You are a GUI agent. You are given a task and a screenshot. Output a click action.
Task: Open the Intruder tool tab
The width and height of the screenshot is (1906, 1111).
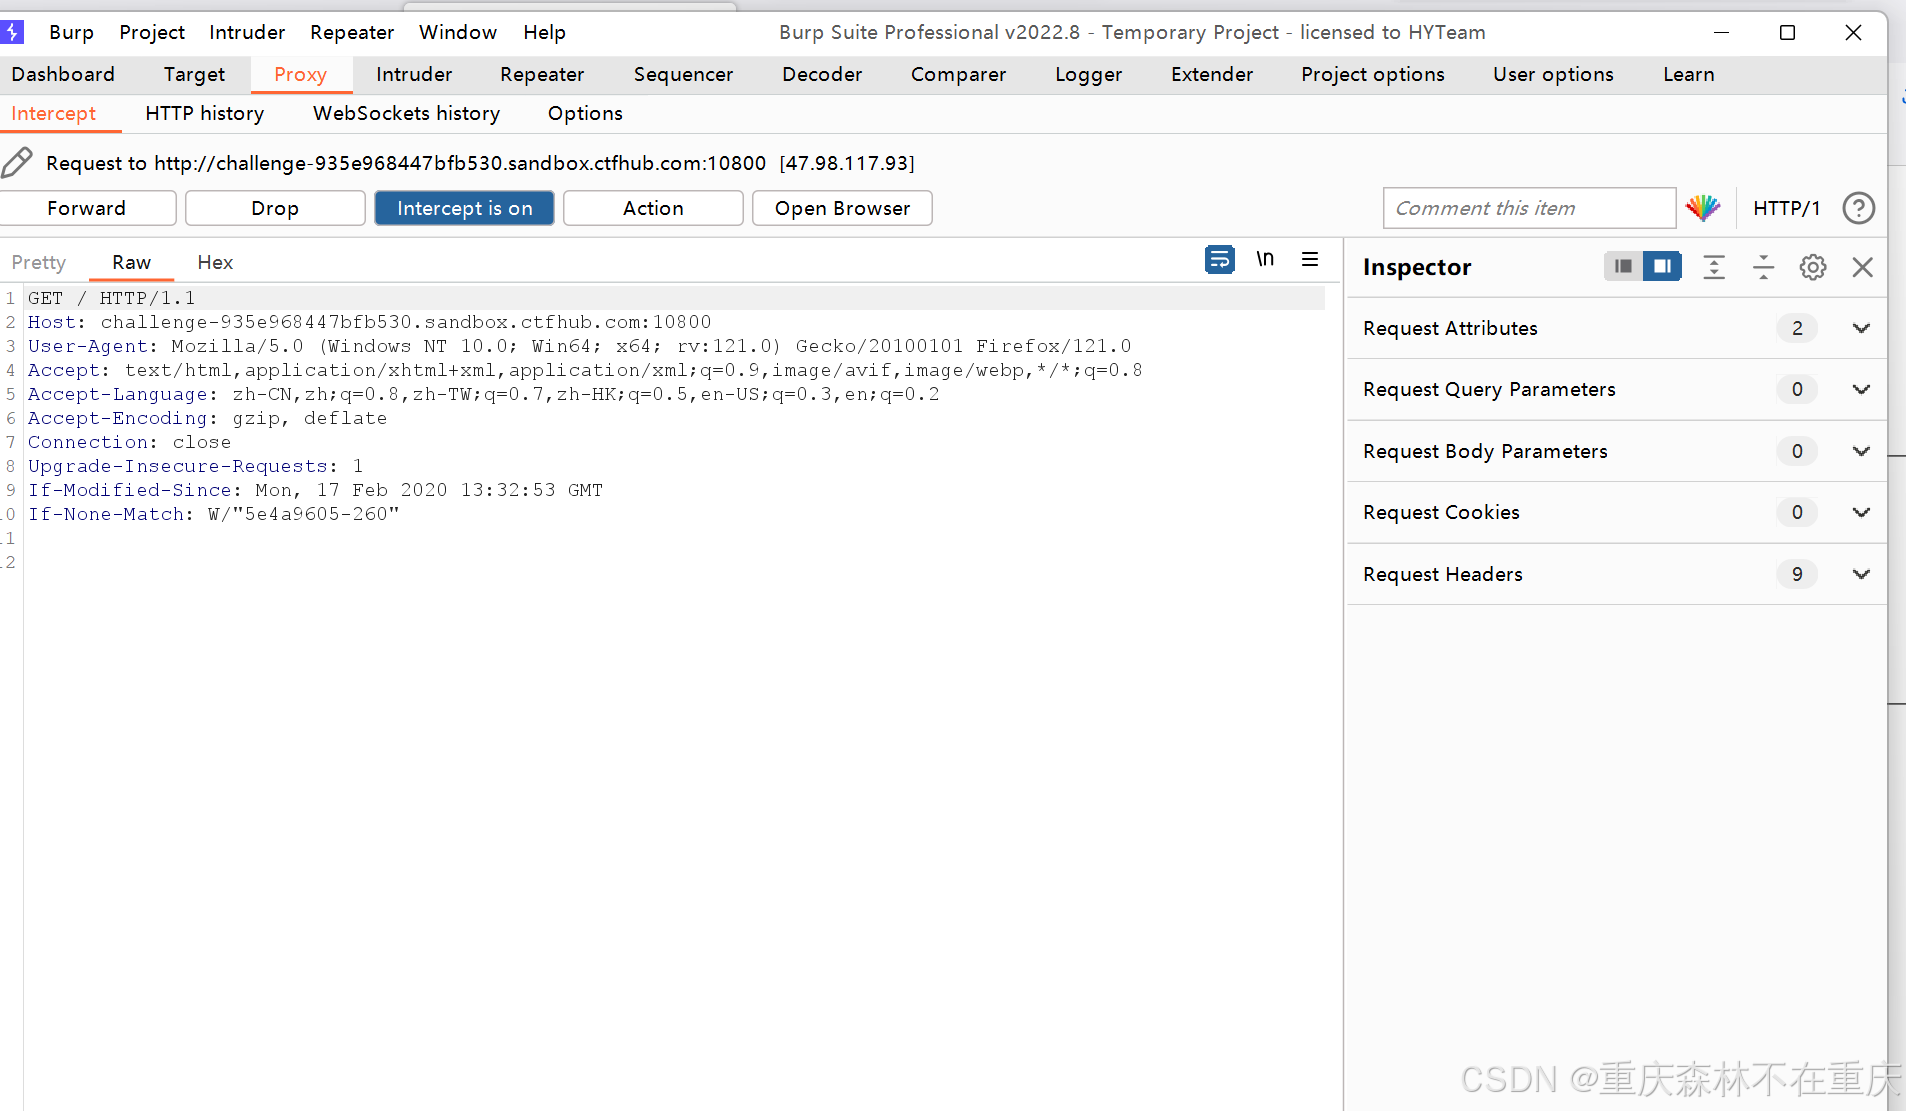coord(414,74)
